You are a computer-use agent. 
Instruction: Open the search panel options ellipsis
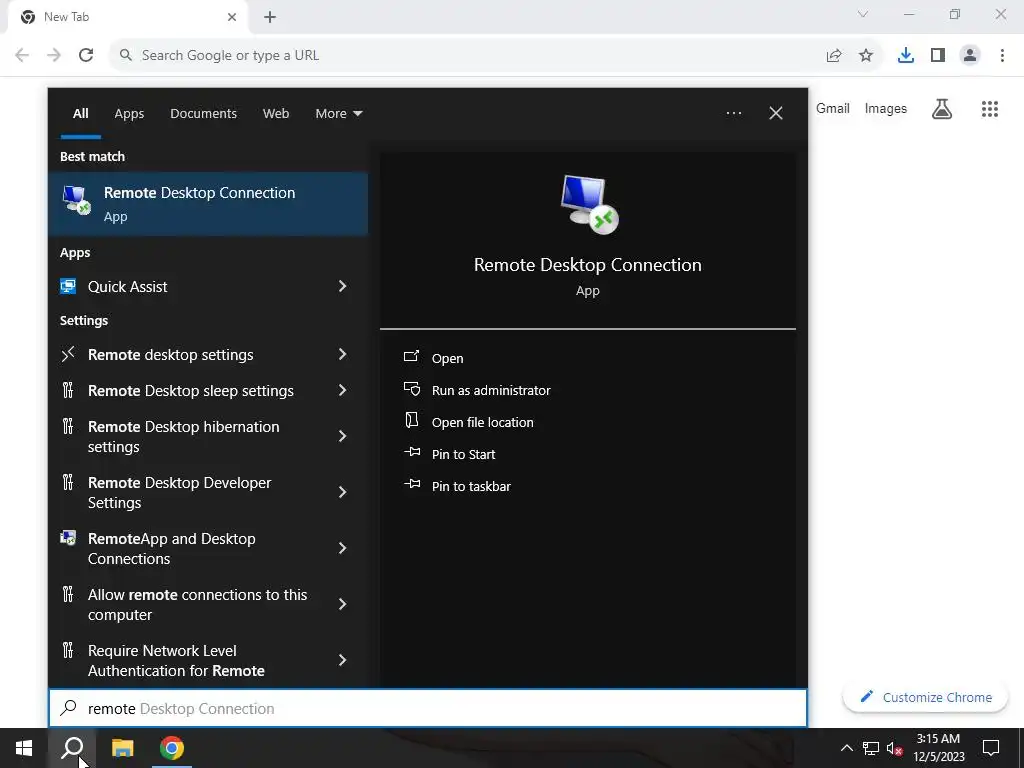click(734, 113)
